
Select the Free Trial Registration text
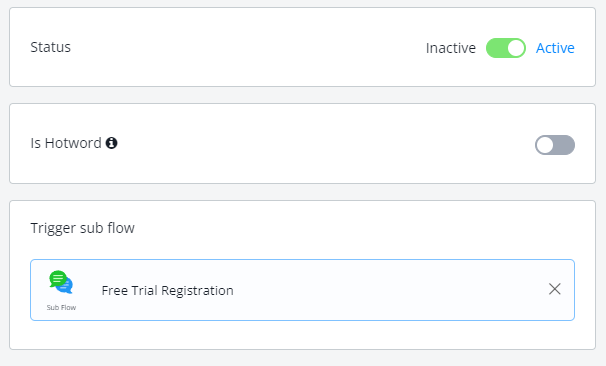[x=167, y=290]
